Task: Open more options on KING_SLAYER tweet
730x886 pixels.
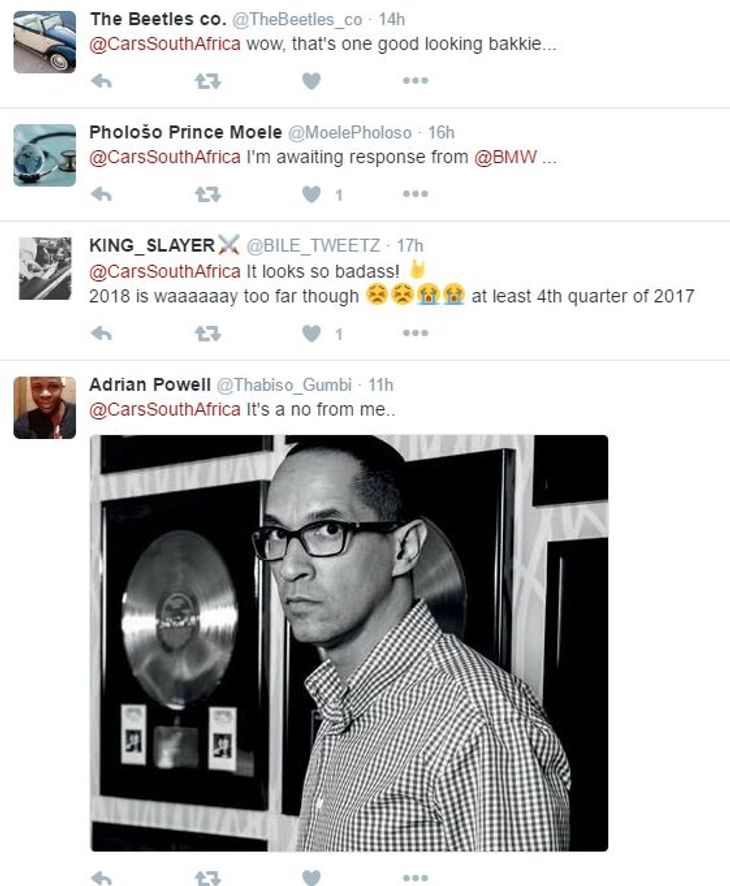Action: click(x=415, y=333)
